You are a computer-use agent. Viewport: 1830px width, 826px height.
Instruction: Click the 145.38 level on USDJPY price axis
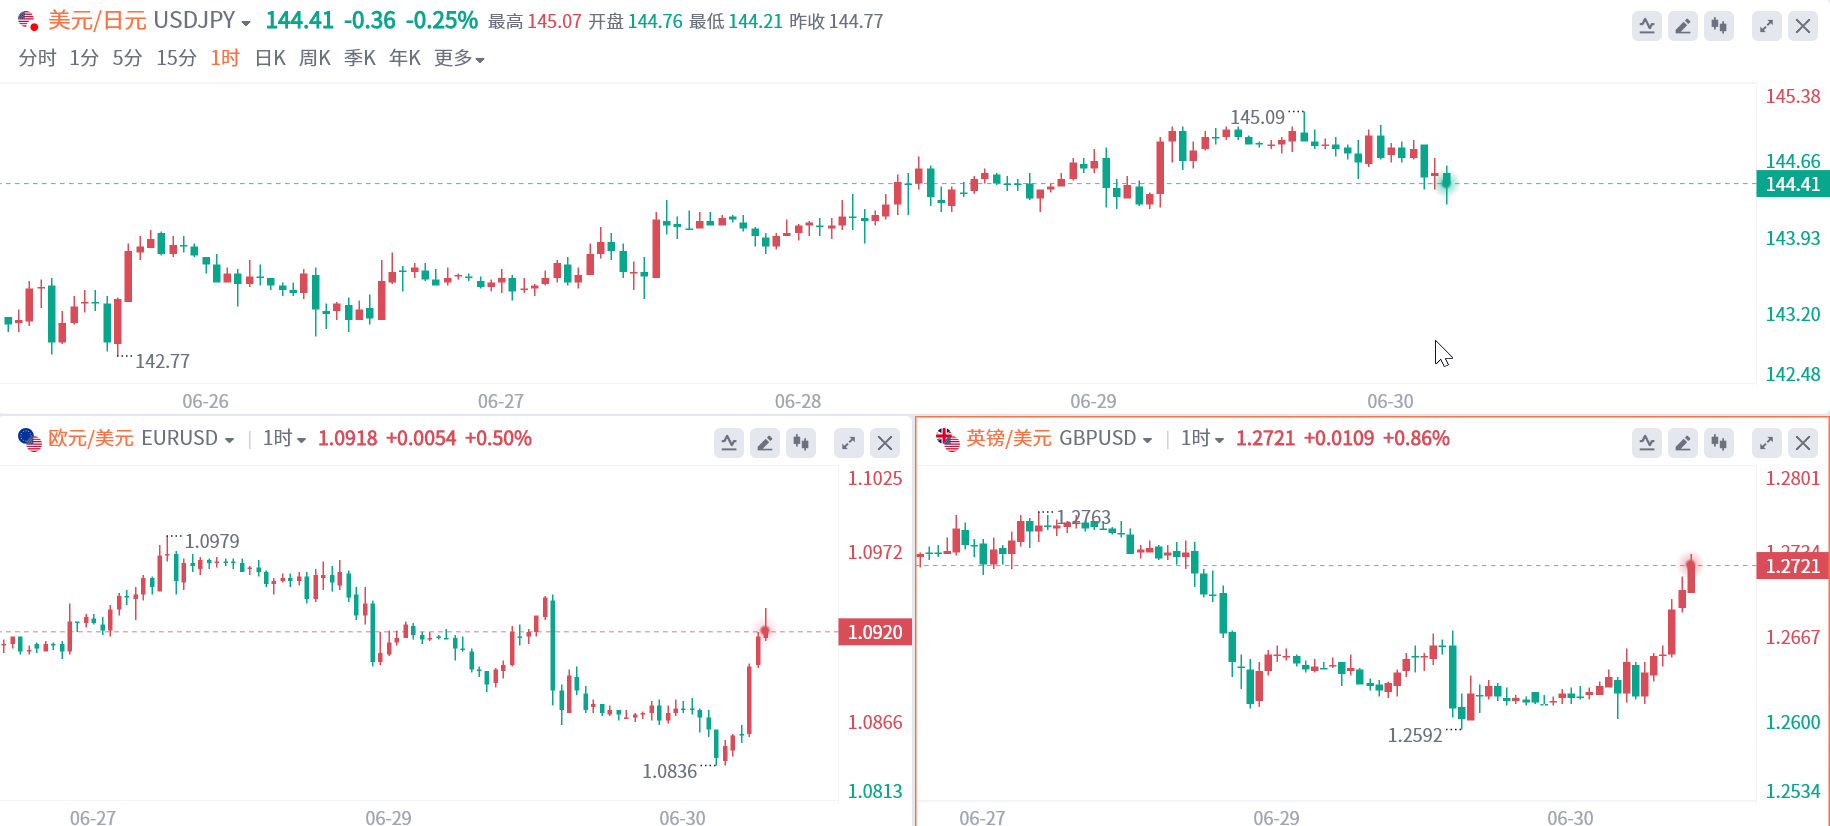pos(1793,97)
